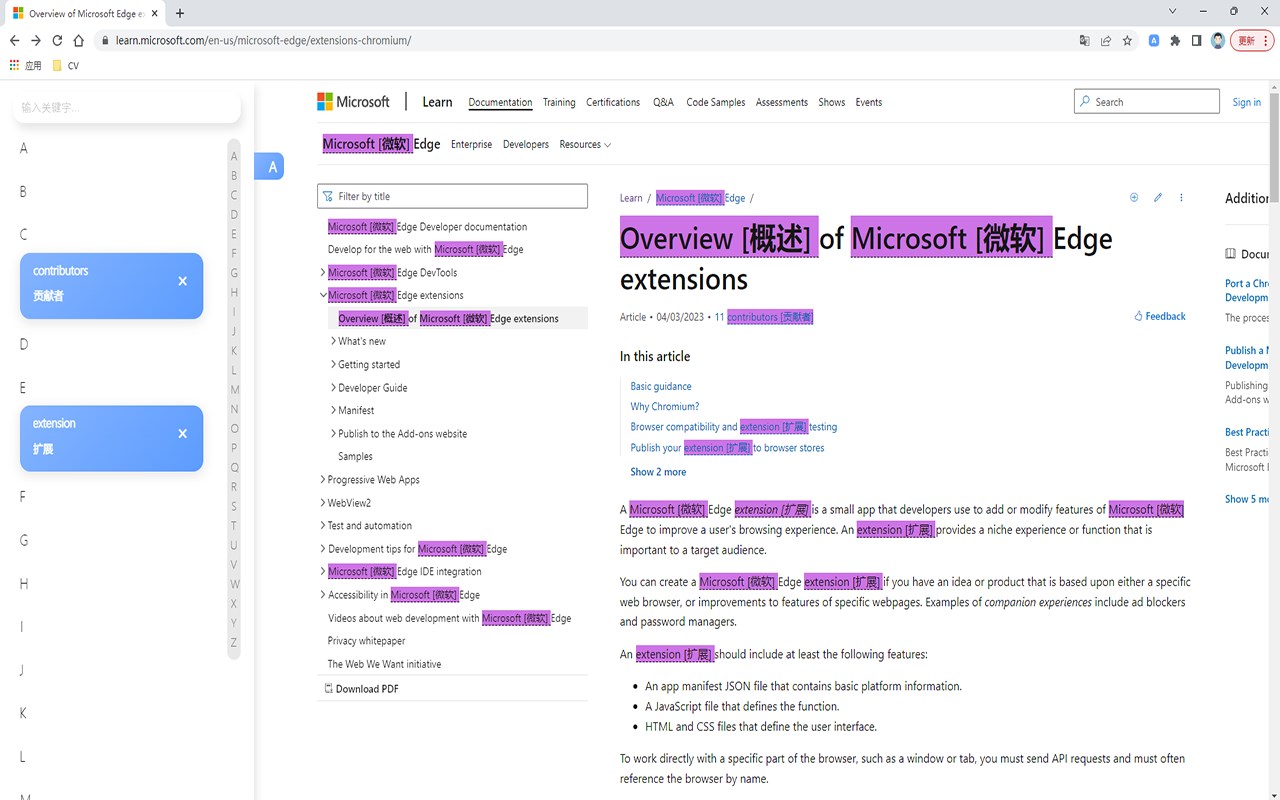Open the Developers navigation link

526,145
